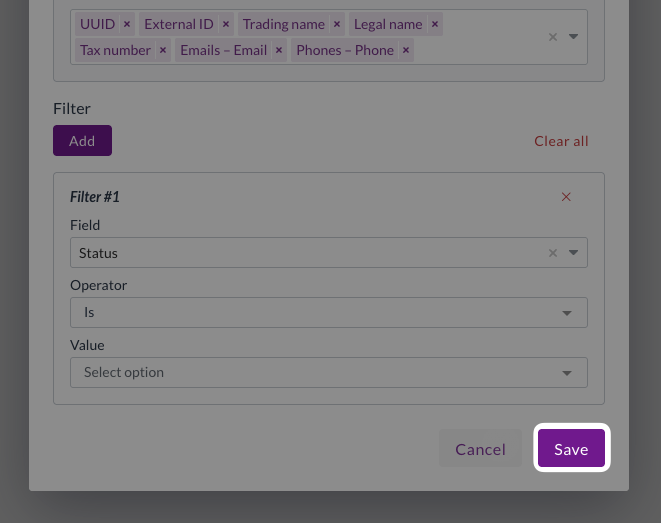This screenshot has width=661, height=523.
Task: Click the Add filter button
Action: (82, 141)
